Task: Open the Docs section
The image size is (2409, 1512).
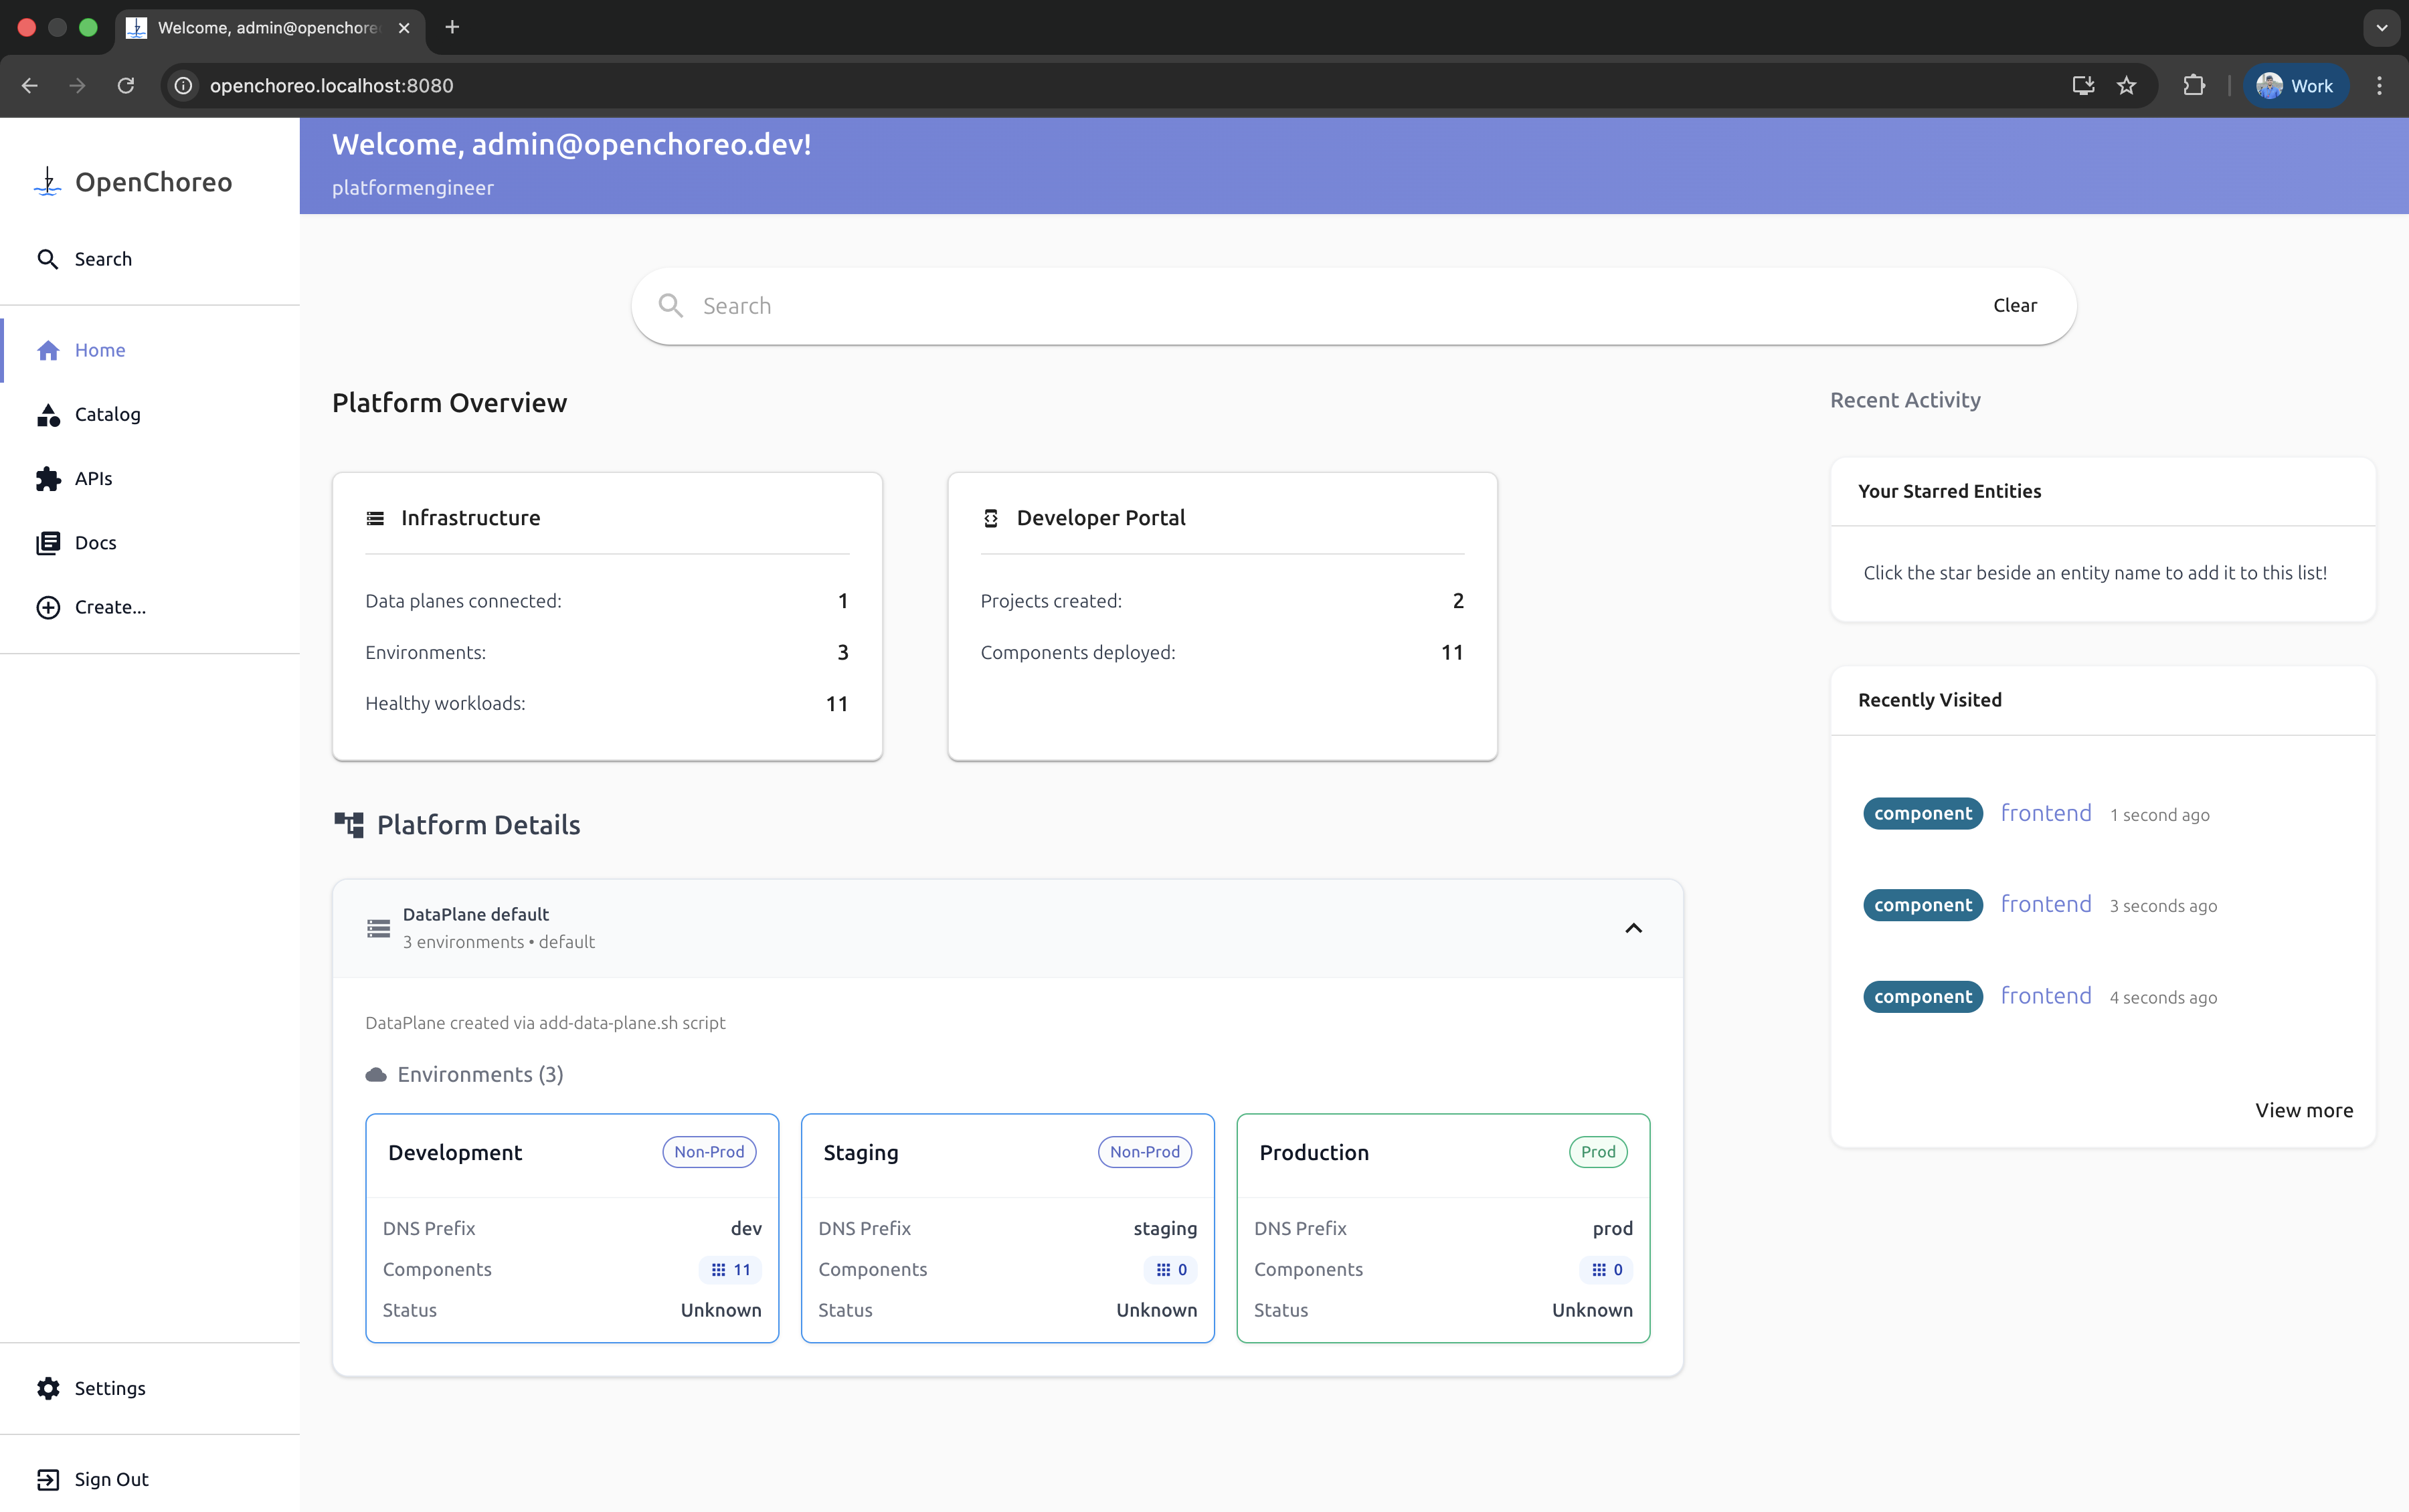Action: point(48,542)
